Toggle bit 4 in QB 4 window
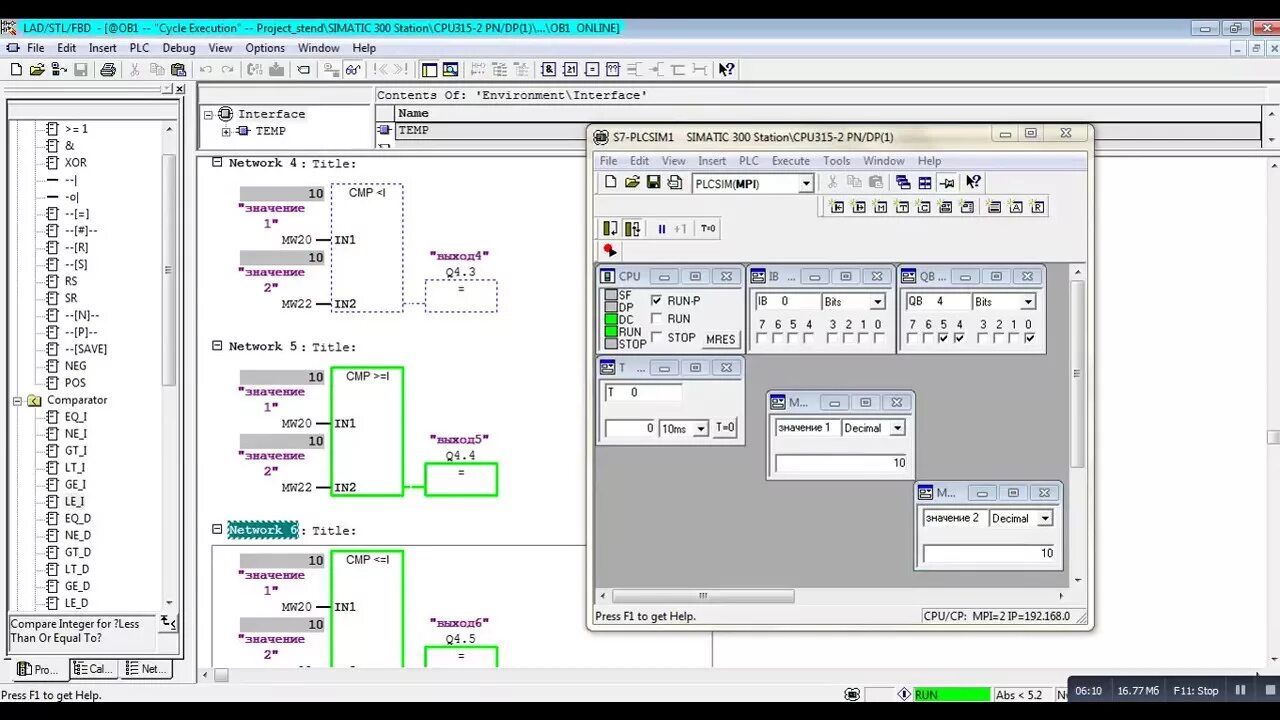The image size is (1280, 720). [x=959, y=338]
